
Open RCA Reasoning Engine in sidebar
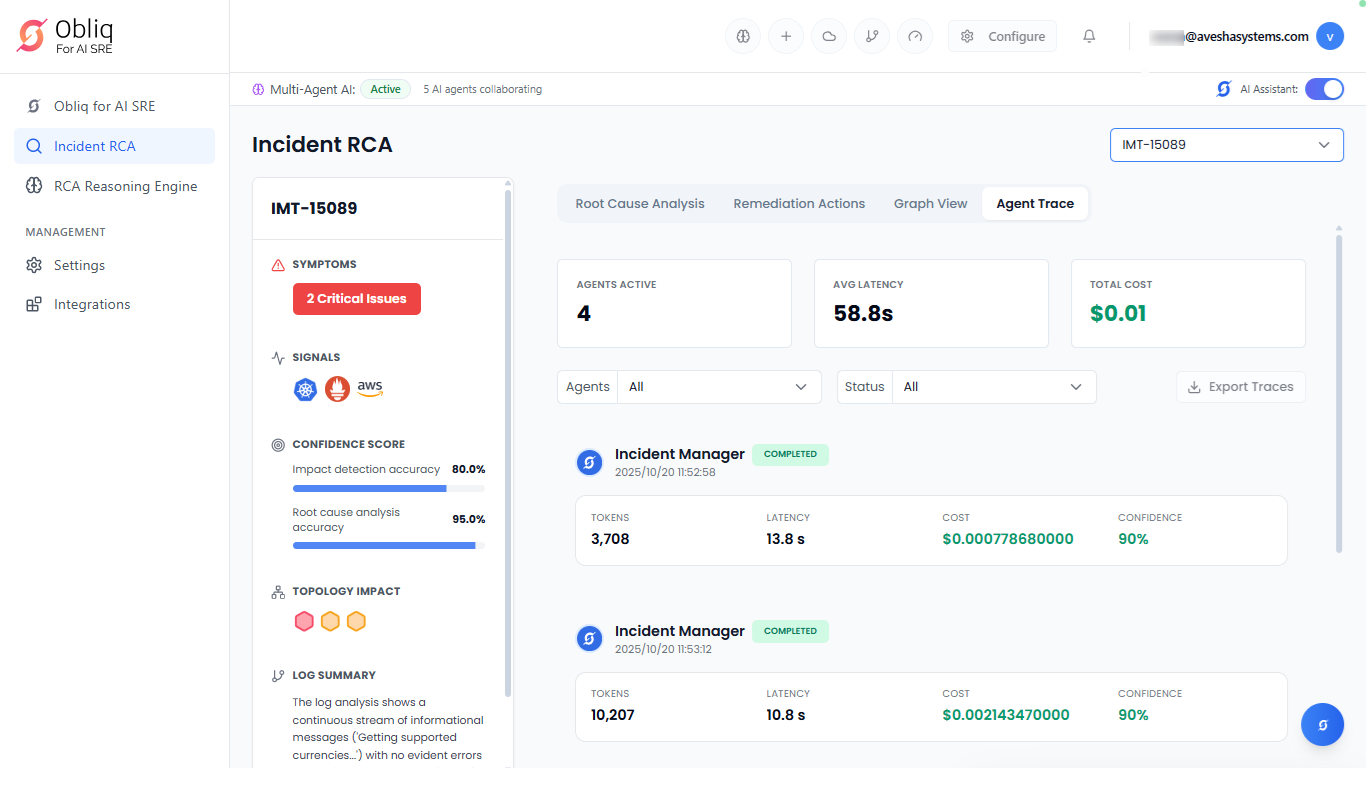click(x=125, y=186)
